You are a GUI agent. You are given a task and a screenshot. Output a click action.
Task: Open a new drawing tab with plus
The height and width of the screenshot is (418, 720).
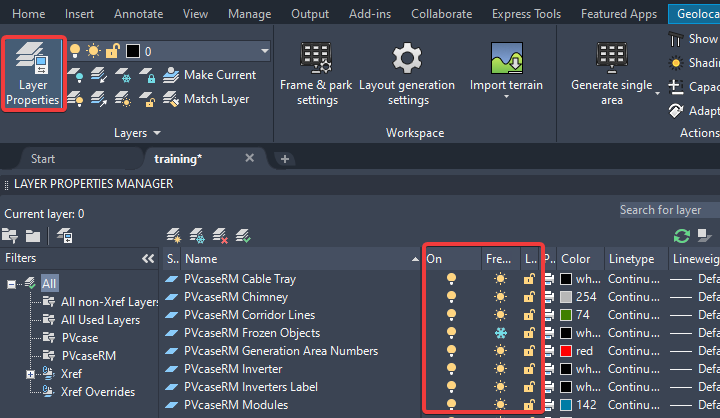[x=285, y=159]
